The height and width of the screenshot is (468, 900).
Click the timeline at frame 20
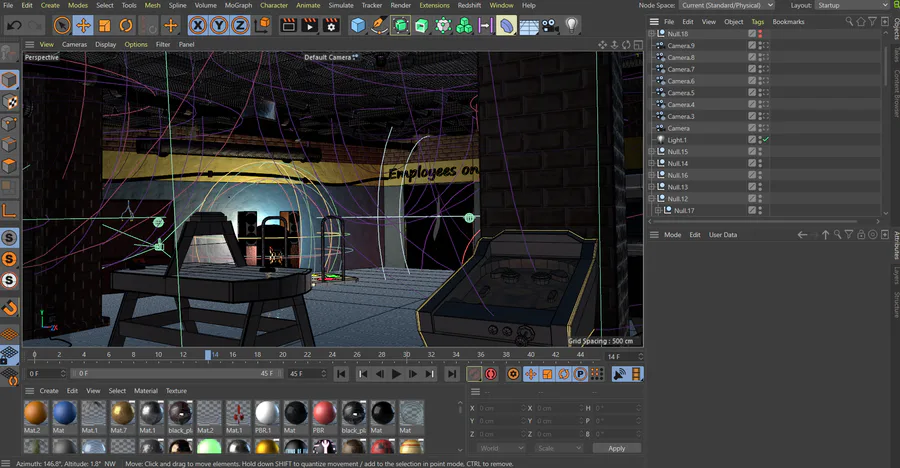tap(282, 355)
